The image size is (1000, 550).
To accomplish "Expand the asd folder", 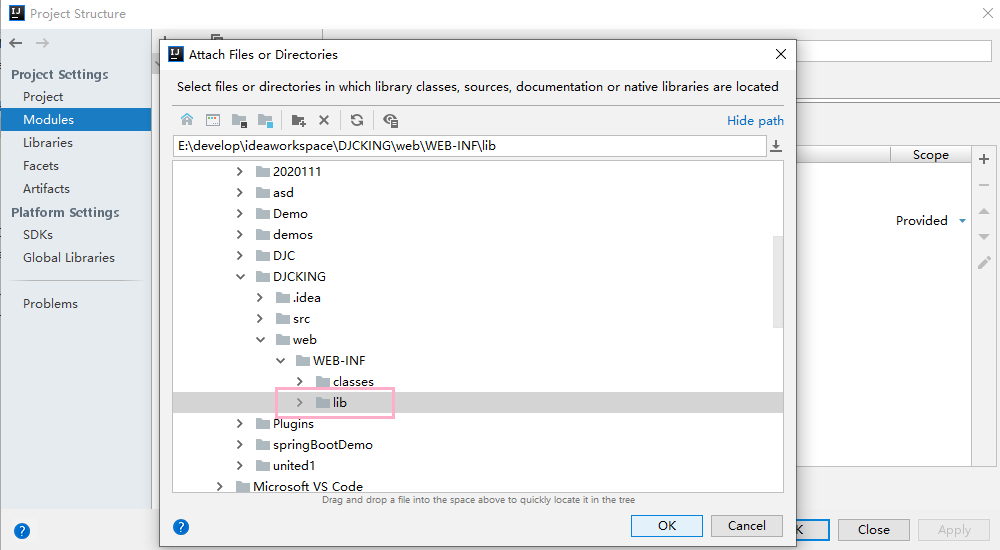I will coord(240,192).
